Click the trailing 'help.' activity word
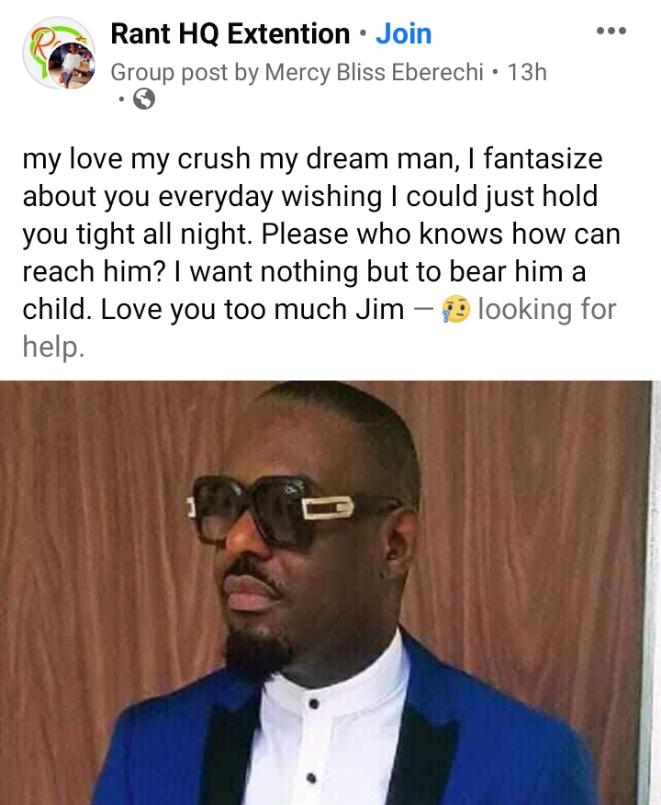661x805 pixels. pos(53,348)
